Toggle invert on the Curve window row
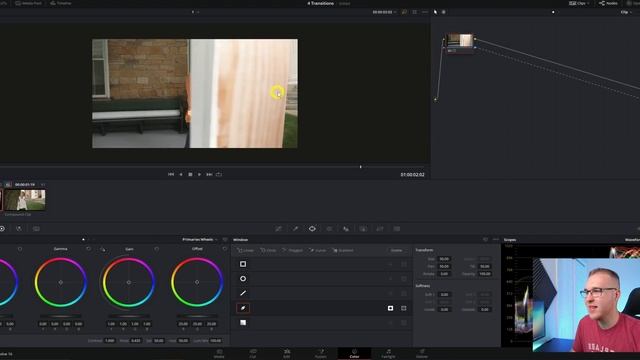Screen dimensions: 640x360 391,308
